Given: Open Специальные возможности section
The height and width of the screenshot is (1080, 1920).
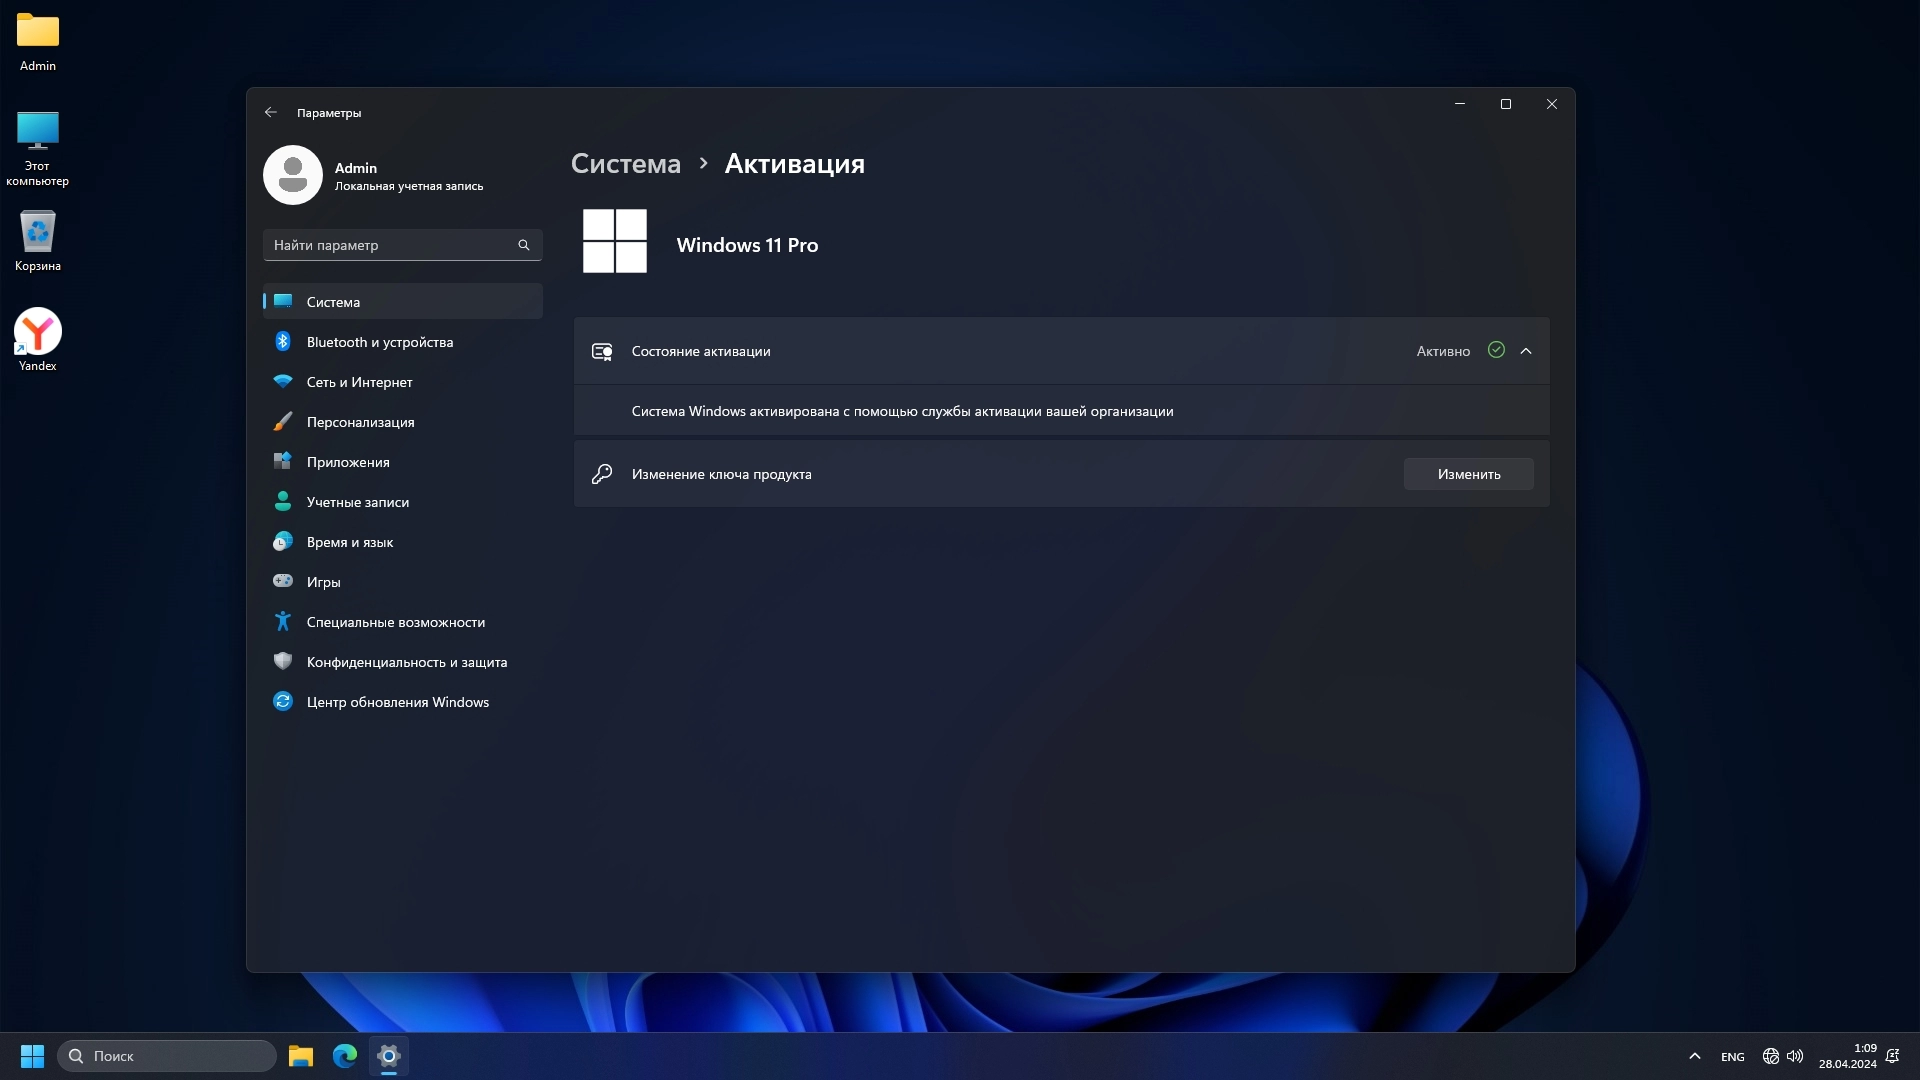Looking at the screenshot, I should click(395, 622).
